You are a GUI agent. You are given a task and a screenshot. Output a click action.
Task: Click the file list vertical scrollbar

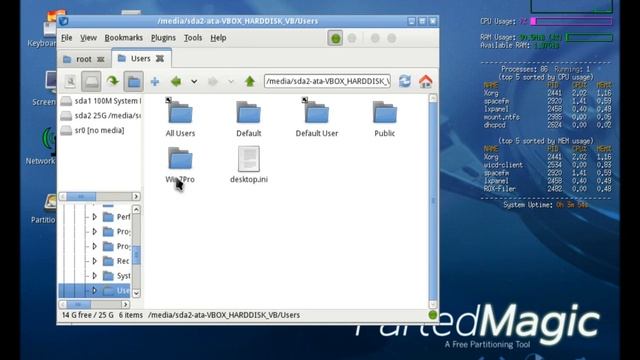pos(433,201)
